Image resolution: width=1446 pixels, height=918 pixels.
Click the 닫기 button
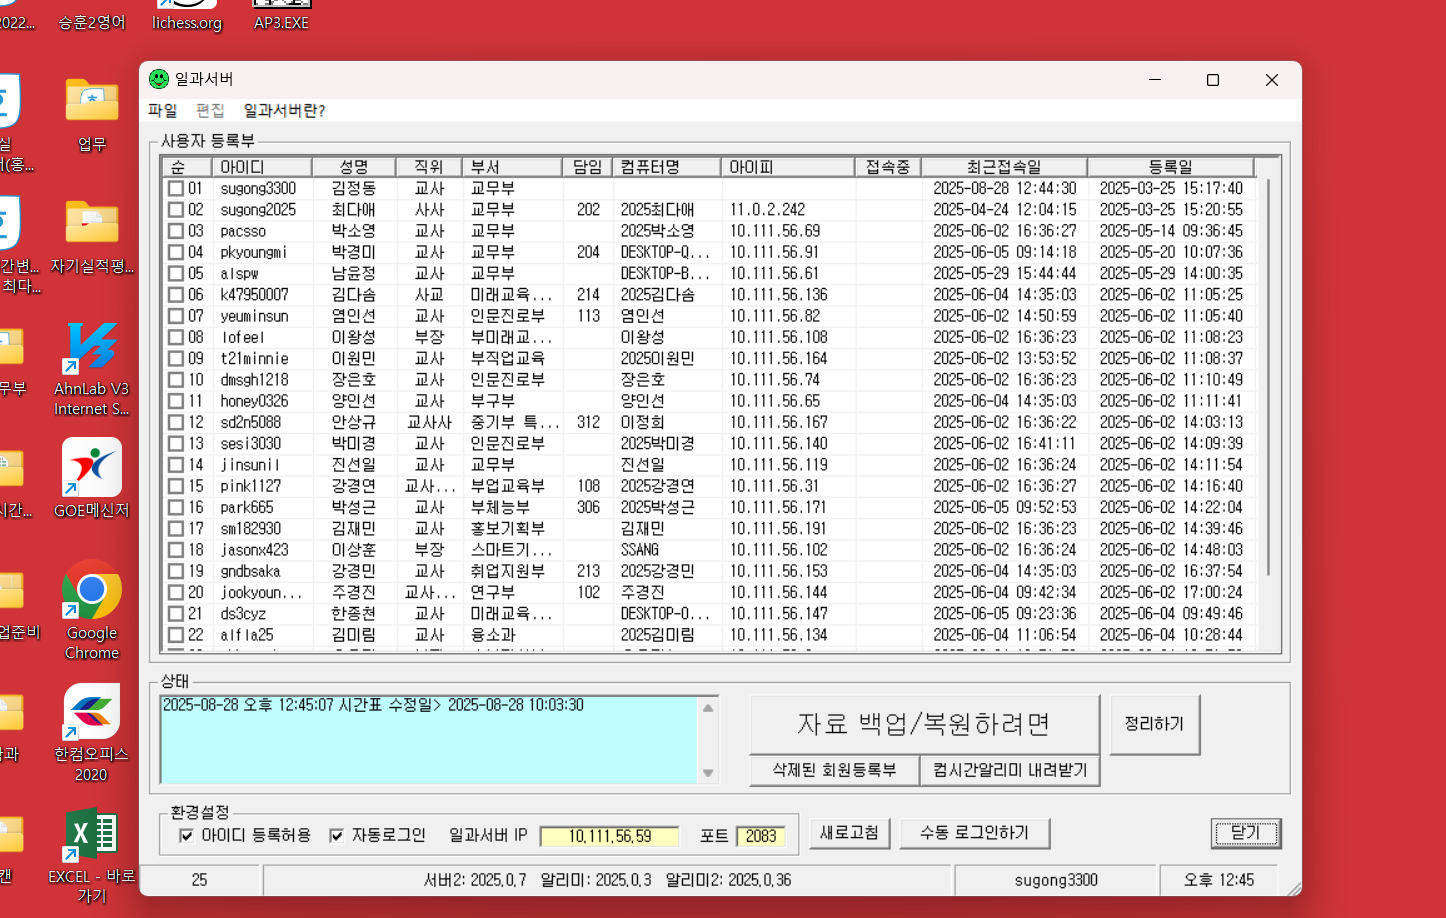(x=1245, y=833)
